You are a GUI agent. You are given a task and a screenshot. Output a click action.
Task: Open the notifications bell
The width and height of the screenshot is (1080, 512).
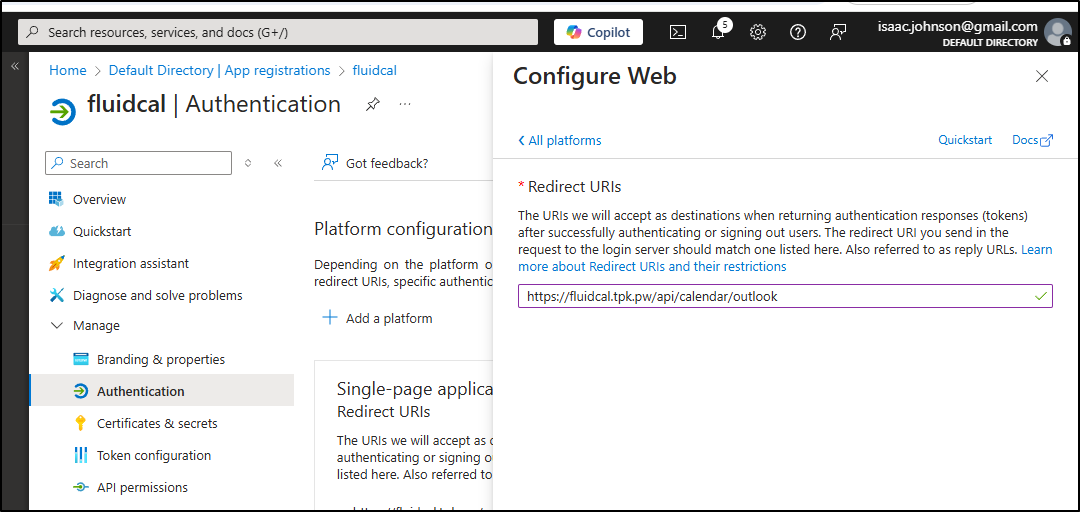coord(718,32)
